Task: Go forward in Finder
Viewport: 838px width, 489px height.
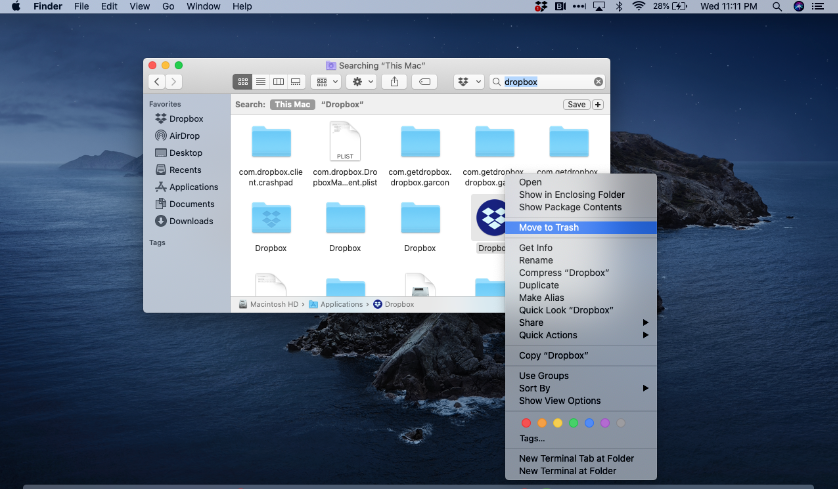Action: [174, 82]
